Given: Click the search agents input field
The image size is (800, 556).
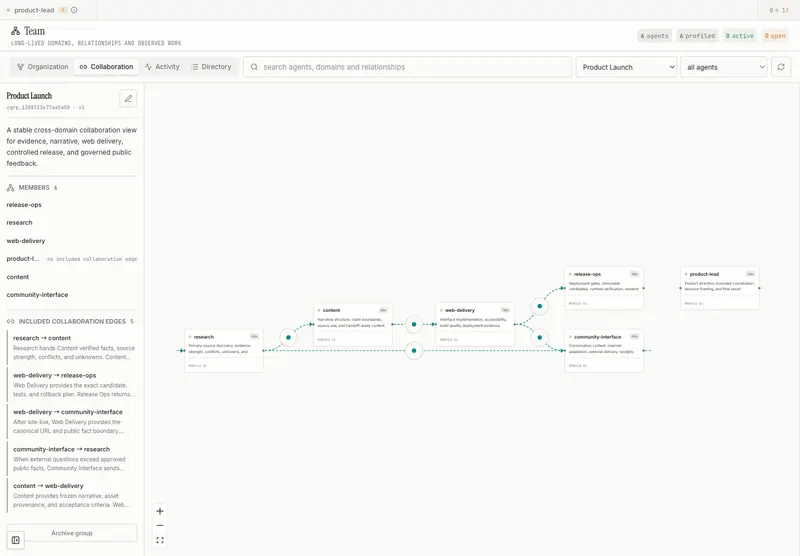Looking at the screenshot, I should point(408,67).
